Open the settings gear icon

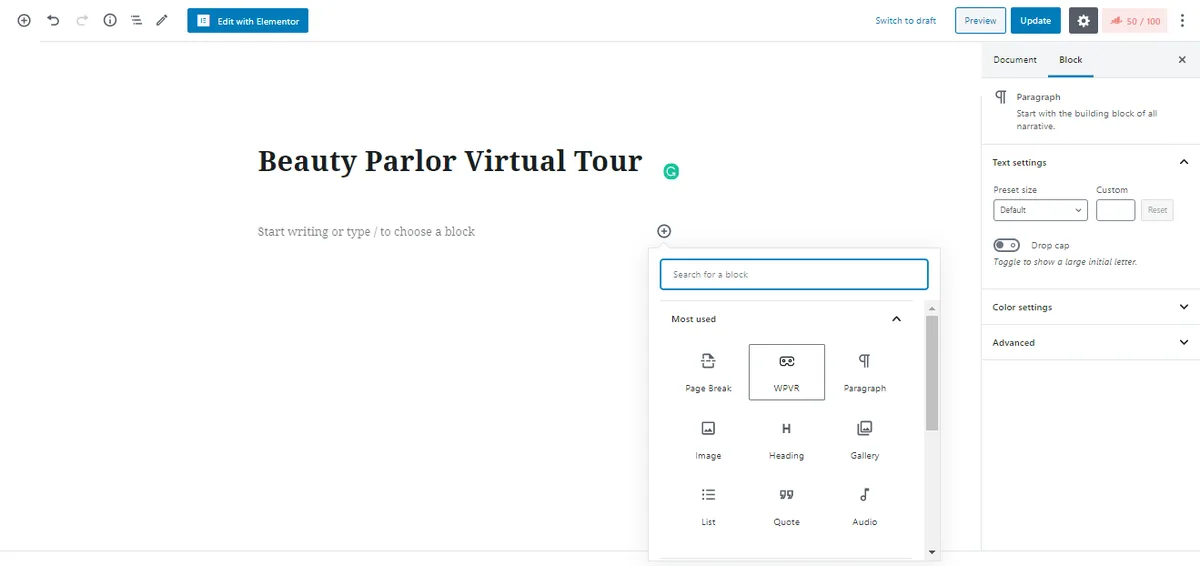point(1083,20)
